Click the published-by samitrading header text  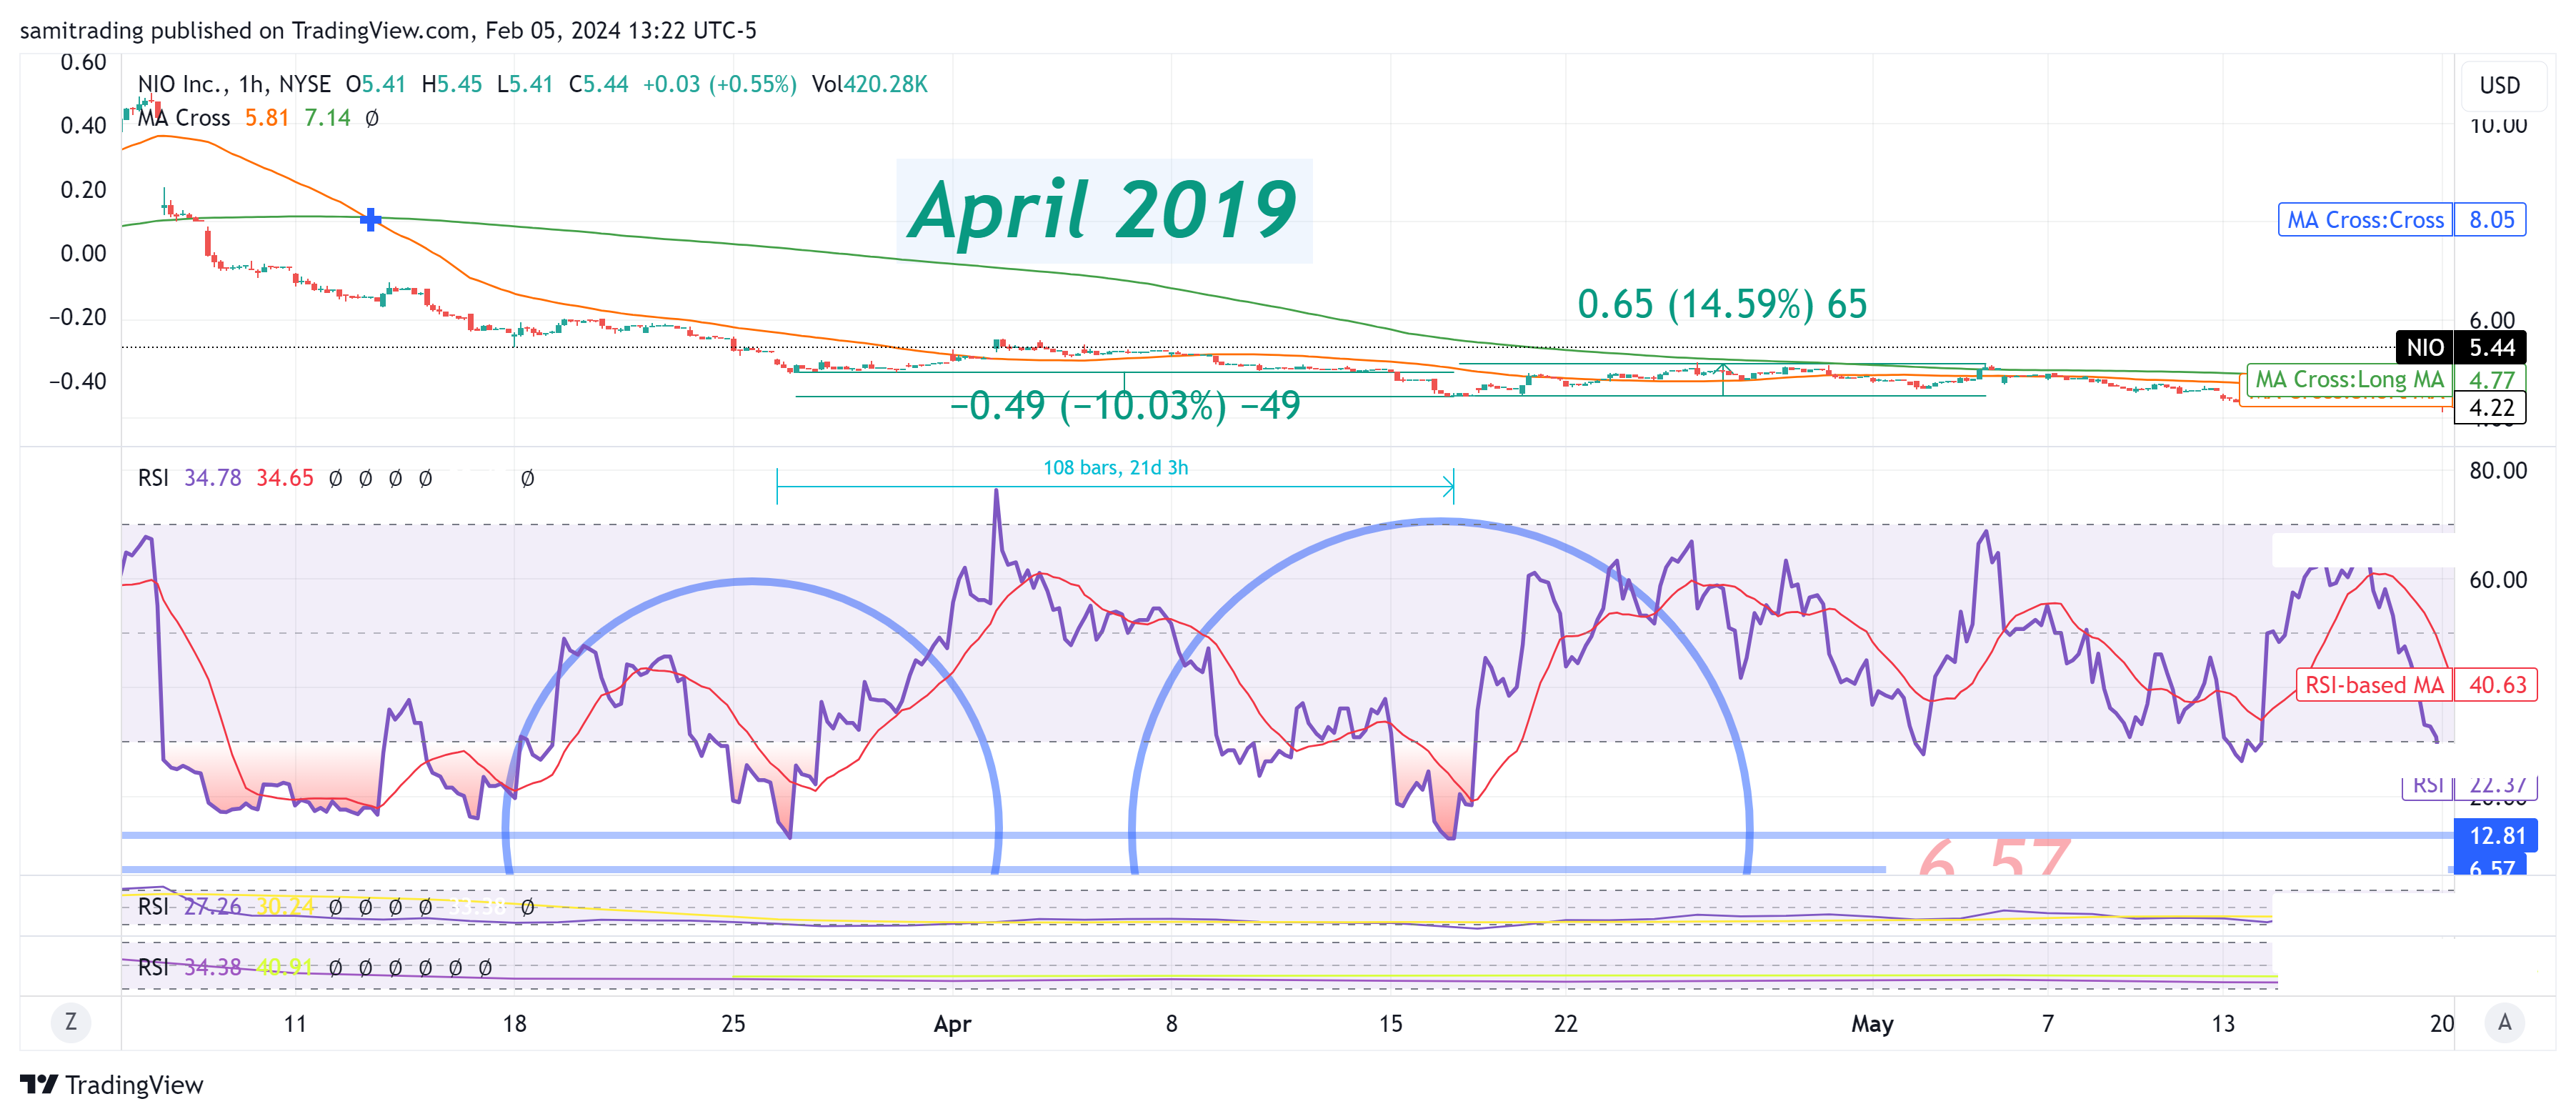[x=388, y=30]
